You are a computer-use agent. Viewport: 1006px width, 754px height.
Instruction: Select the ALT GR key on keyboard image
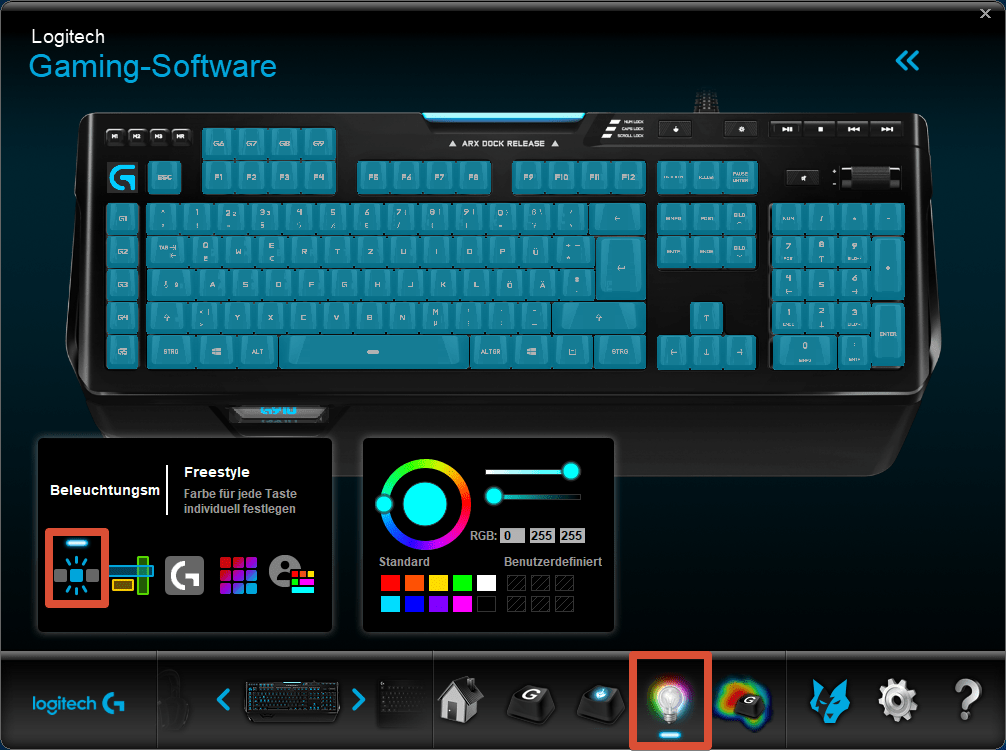pos(491,352)
